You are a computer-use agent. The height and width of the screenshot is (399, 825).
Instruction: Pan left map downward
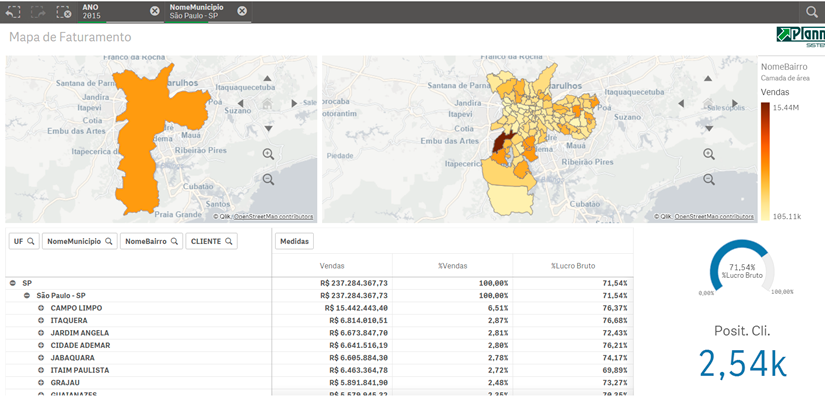coord(268,128)
